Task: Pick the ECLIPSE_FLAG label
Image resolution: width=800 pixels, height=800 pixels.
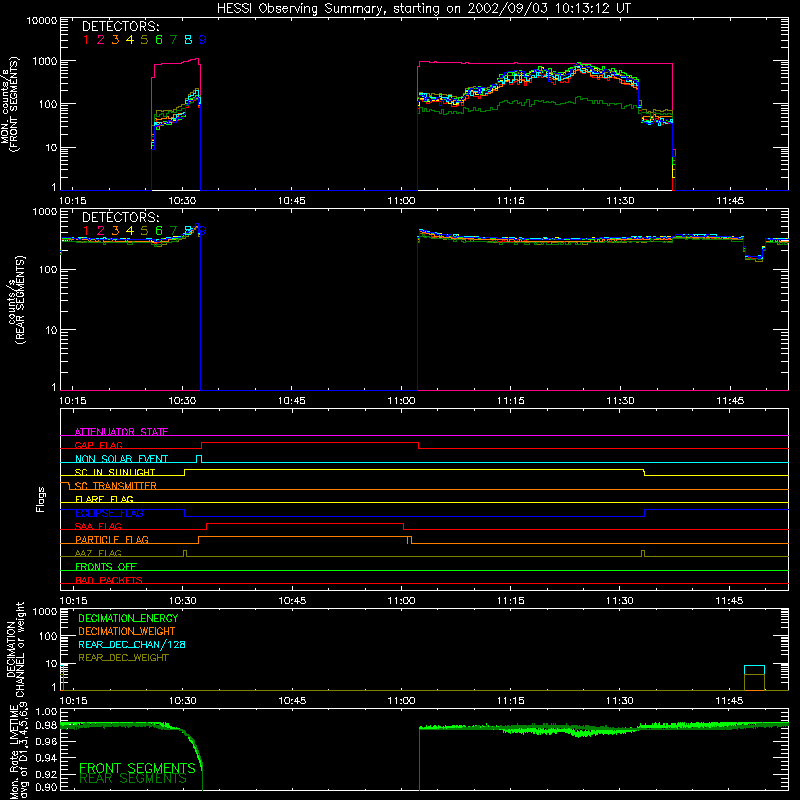Action: coord(109,513)
